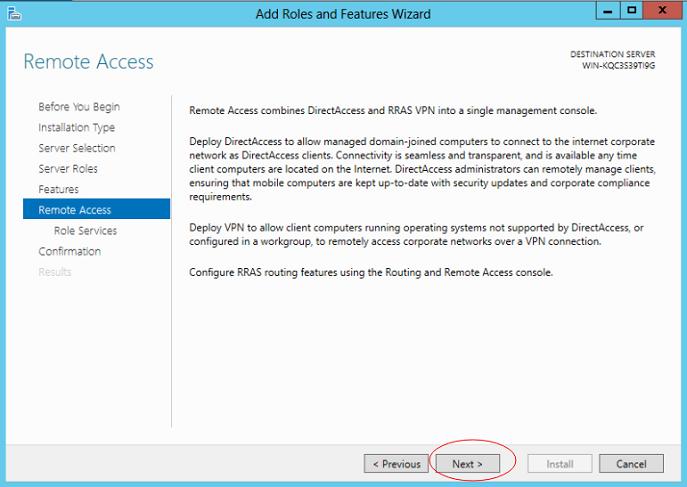Screen dimensions: 687x487
Task: Click the Deploy VPN description paragraph
Action: coord(416,234)
